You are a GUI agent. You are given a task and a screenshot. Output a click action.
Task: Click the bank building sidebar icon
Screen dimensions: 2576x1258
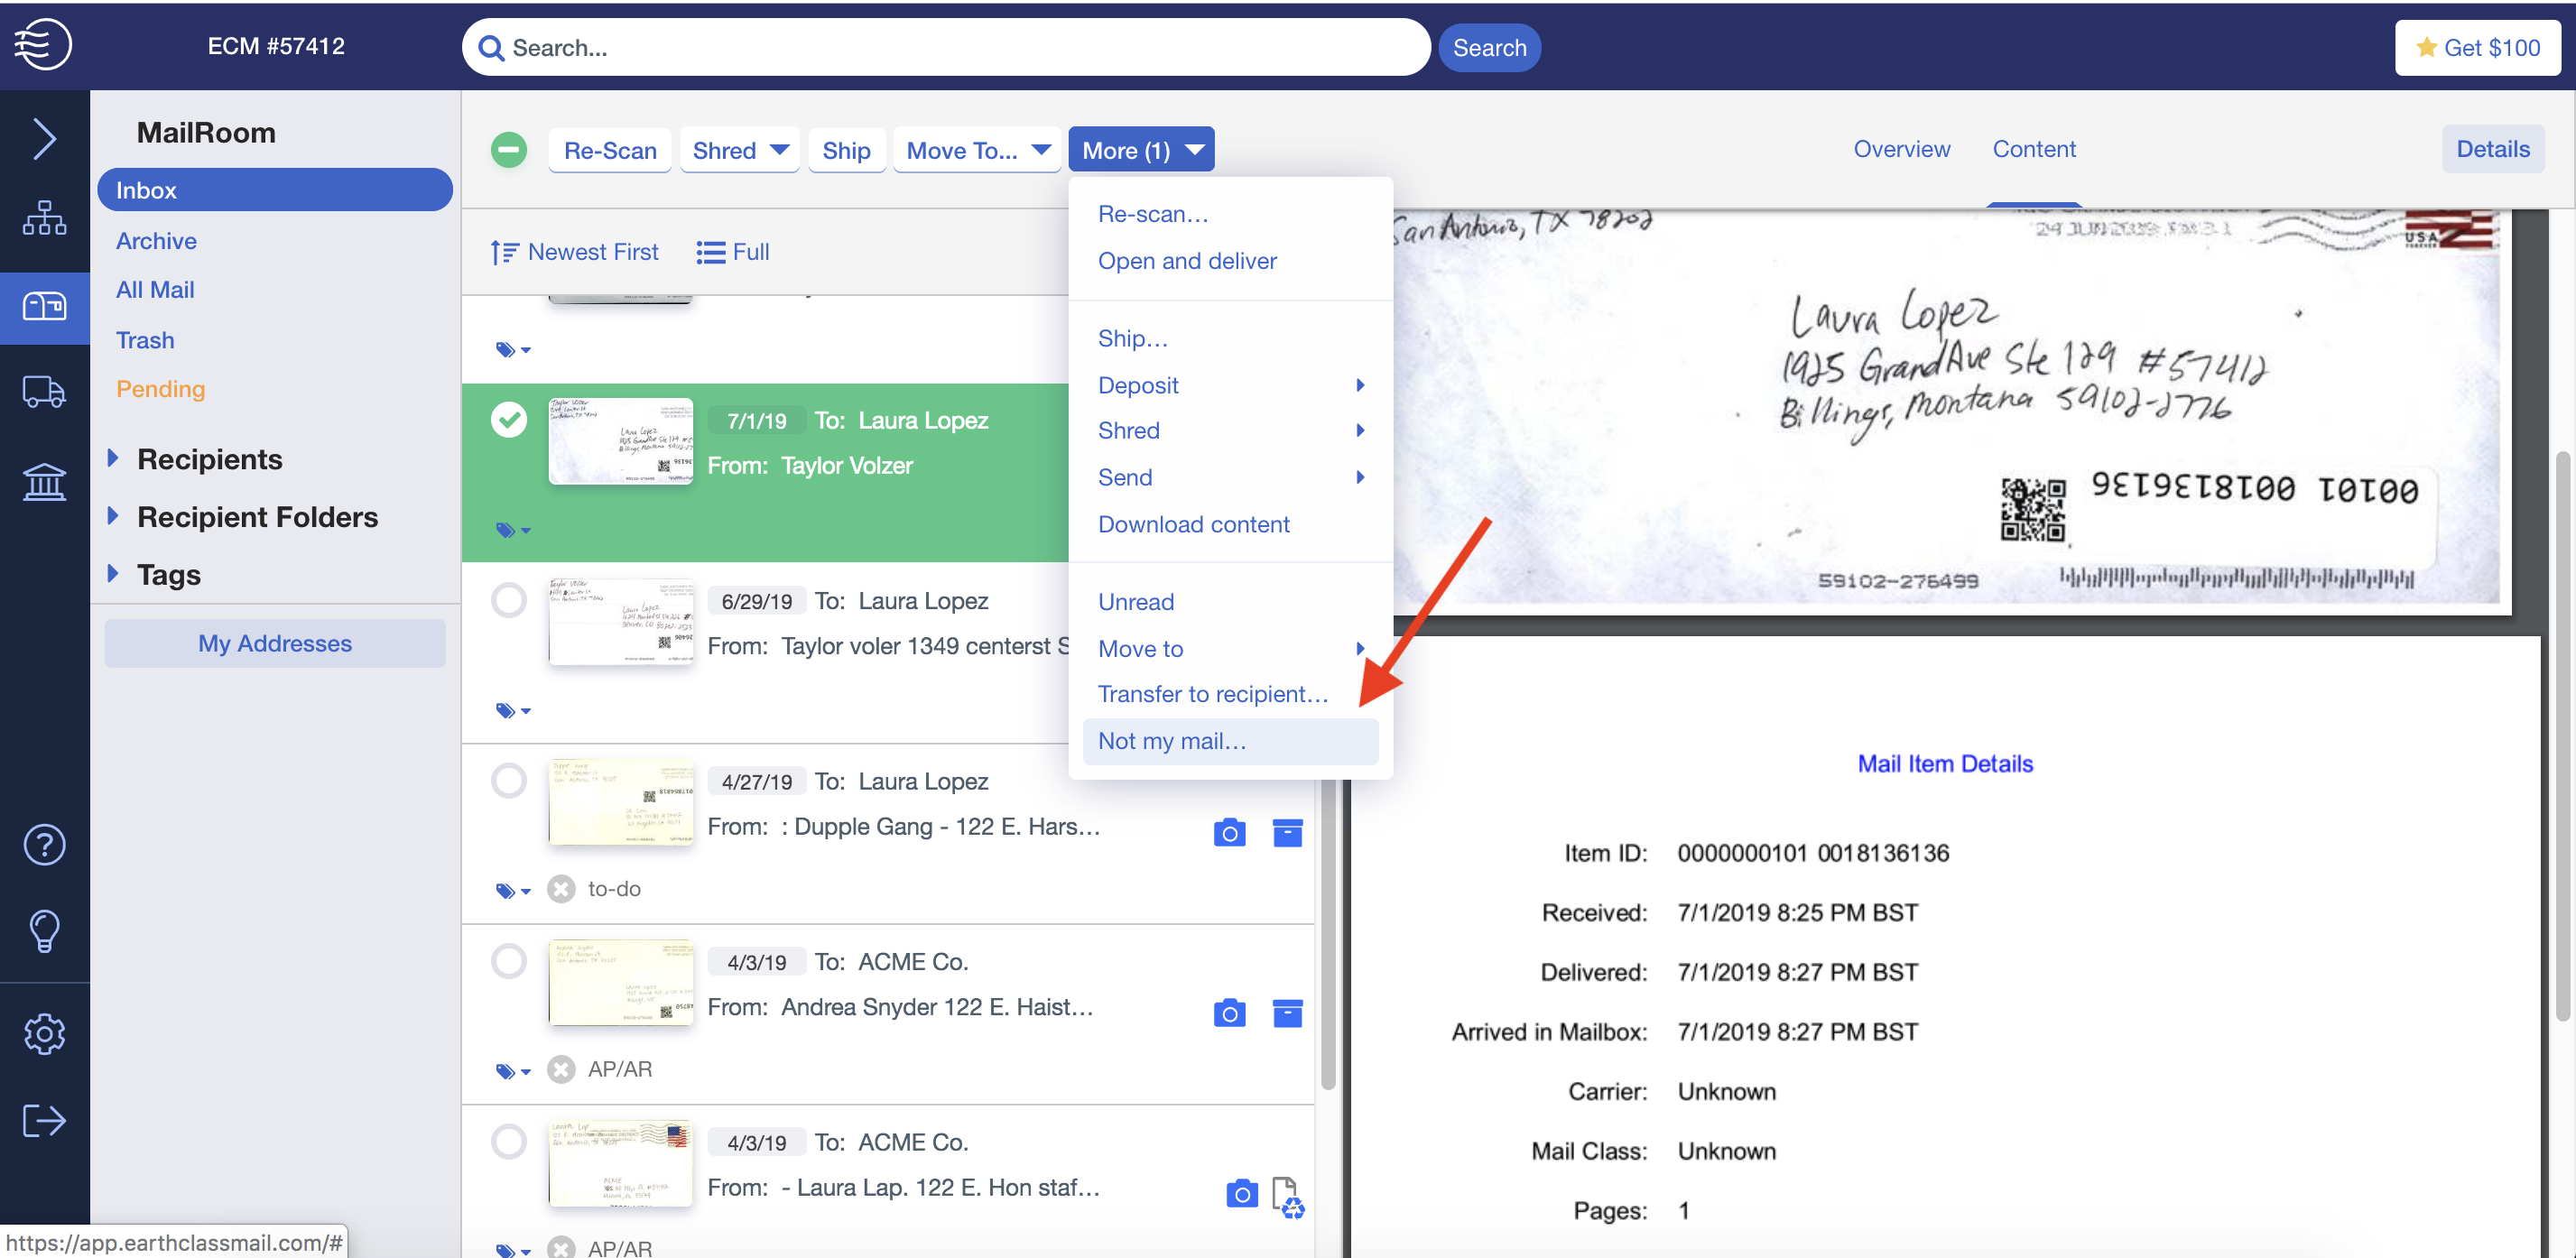(44, 482)
